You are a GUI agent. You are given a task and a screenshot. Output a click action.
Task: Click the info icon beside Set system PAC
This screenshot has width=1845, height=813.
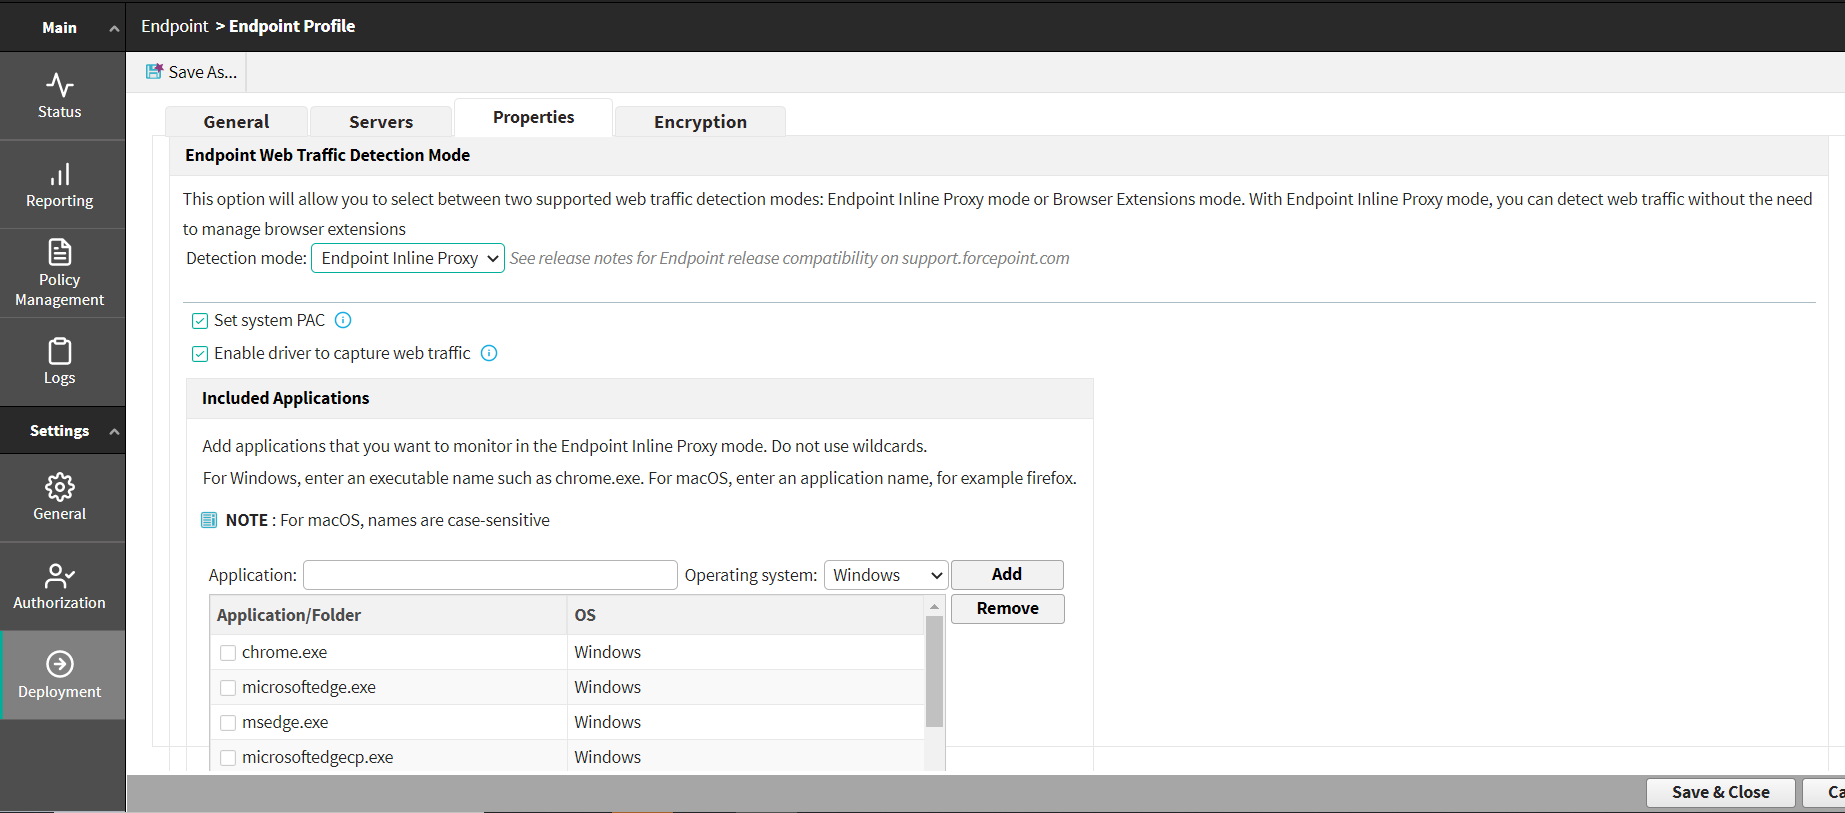[343, 320]
